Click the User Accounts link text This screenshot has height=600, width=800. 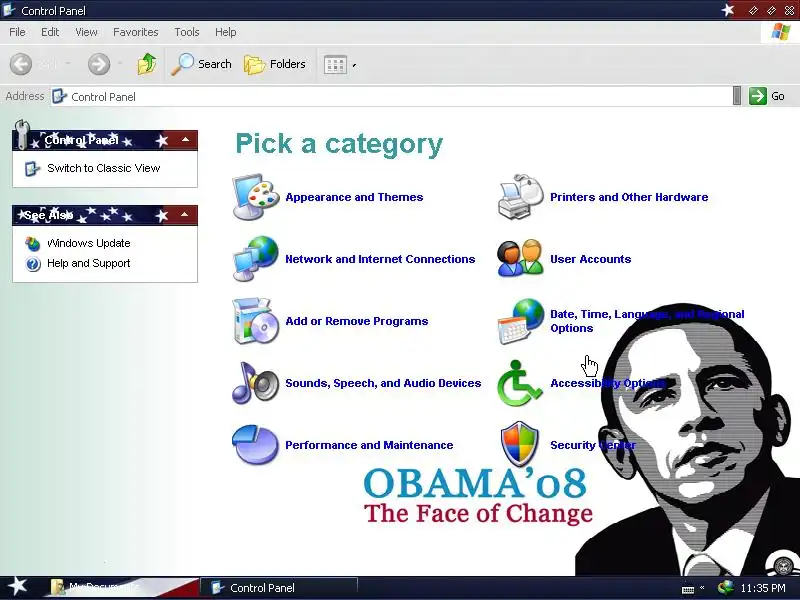[x=590, y=259]
